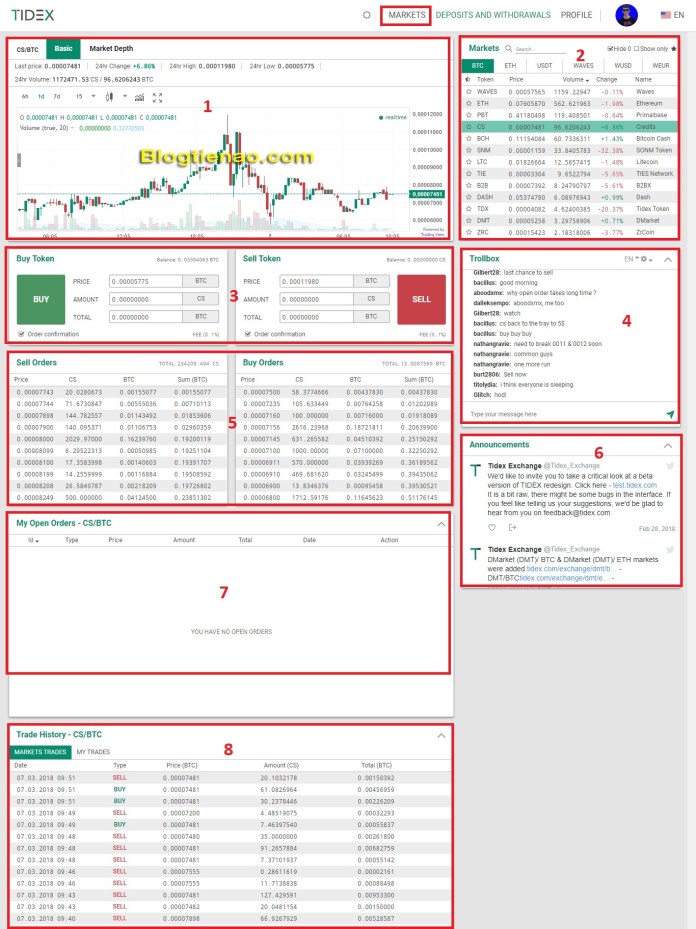Select the SNM SONM Token market row

[570, 150]
